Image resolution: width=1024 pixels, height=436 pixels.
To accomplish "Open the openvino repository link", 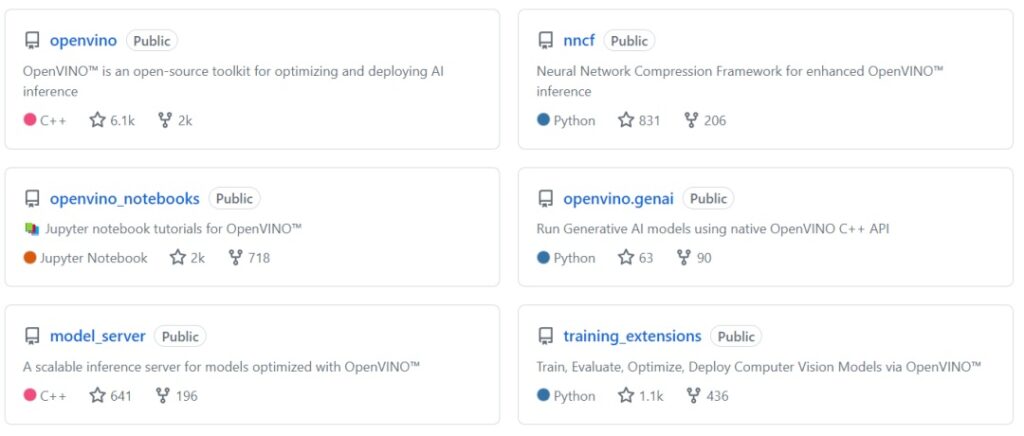I will click(x=83, y=40).
